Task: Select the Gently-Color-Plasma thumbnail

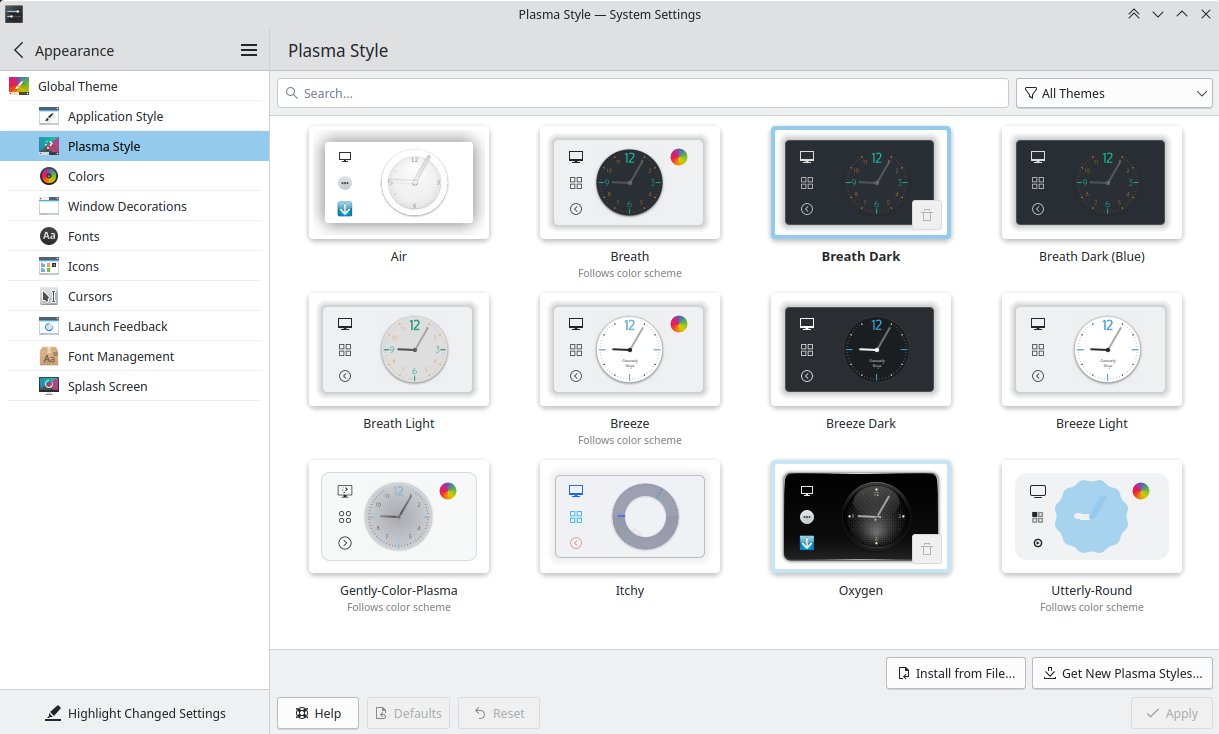Action: pyautogui.click(x=399, y=517)
